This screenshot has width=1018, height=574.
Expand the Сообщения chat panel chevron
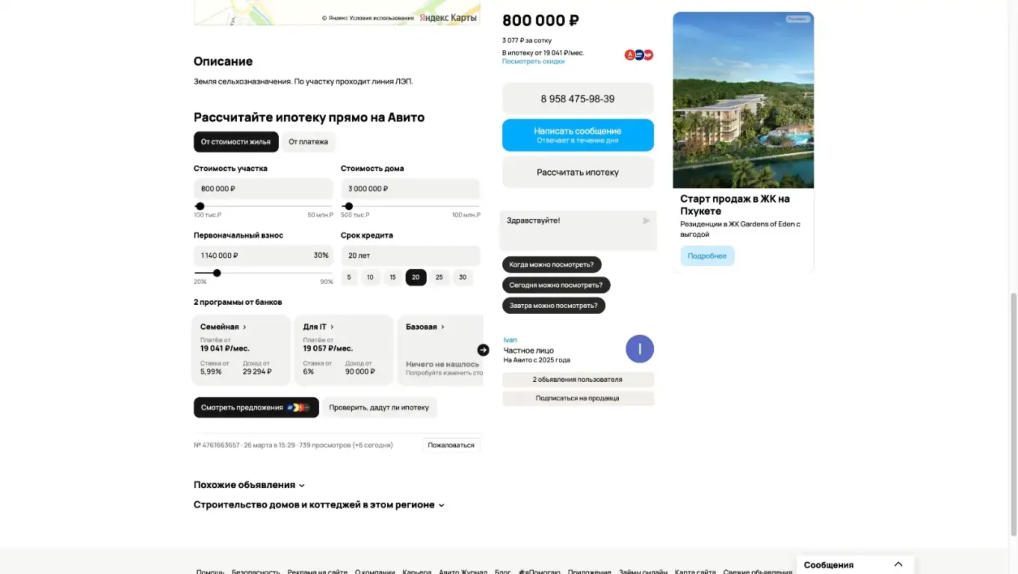coord(898,564)
